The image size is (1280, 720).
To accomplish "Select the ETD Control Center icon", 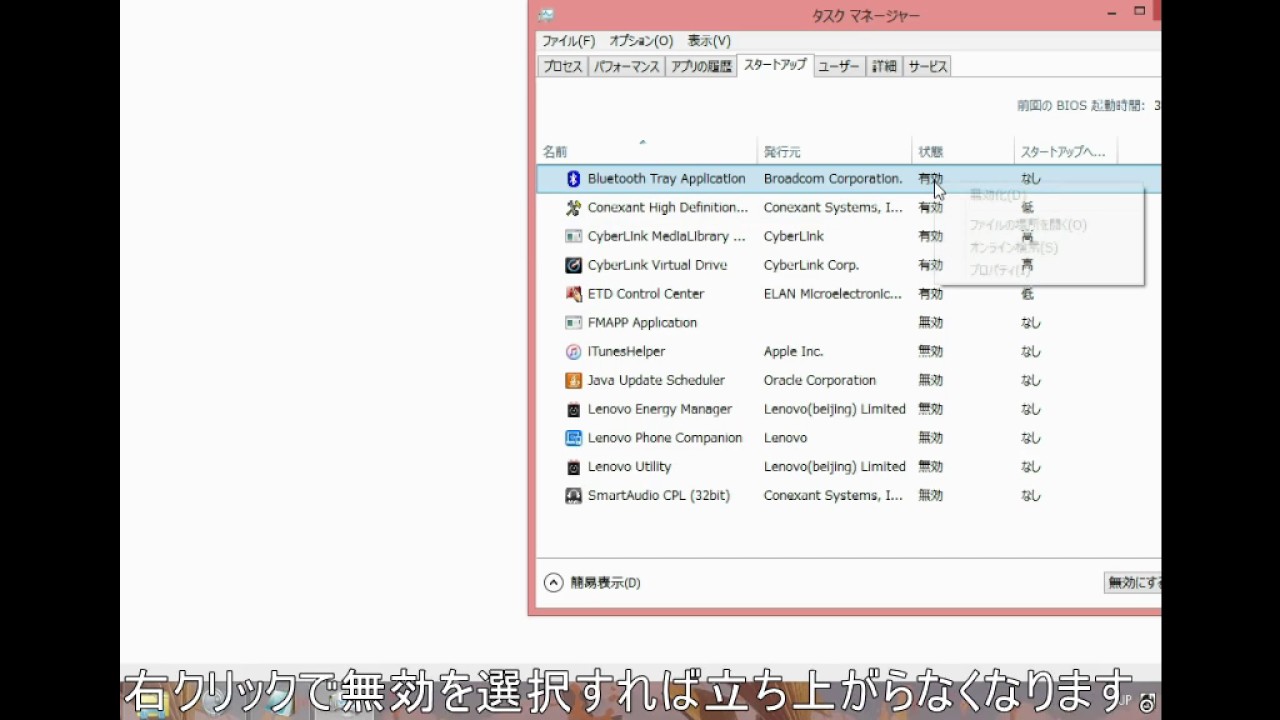I will click(573, 294).
